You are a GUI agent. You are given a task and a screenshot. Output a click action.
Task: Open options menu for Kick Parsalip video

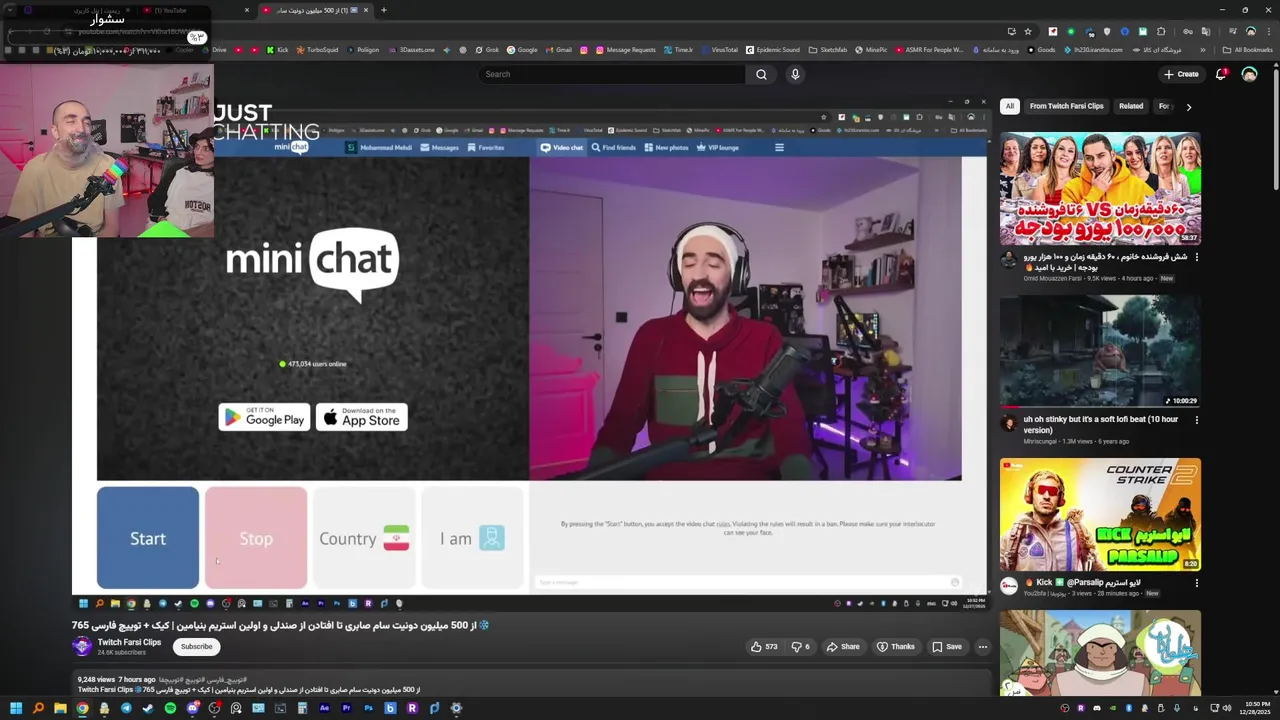[1197, 583]
